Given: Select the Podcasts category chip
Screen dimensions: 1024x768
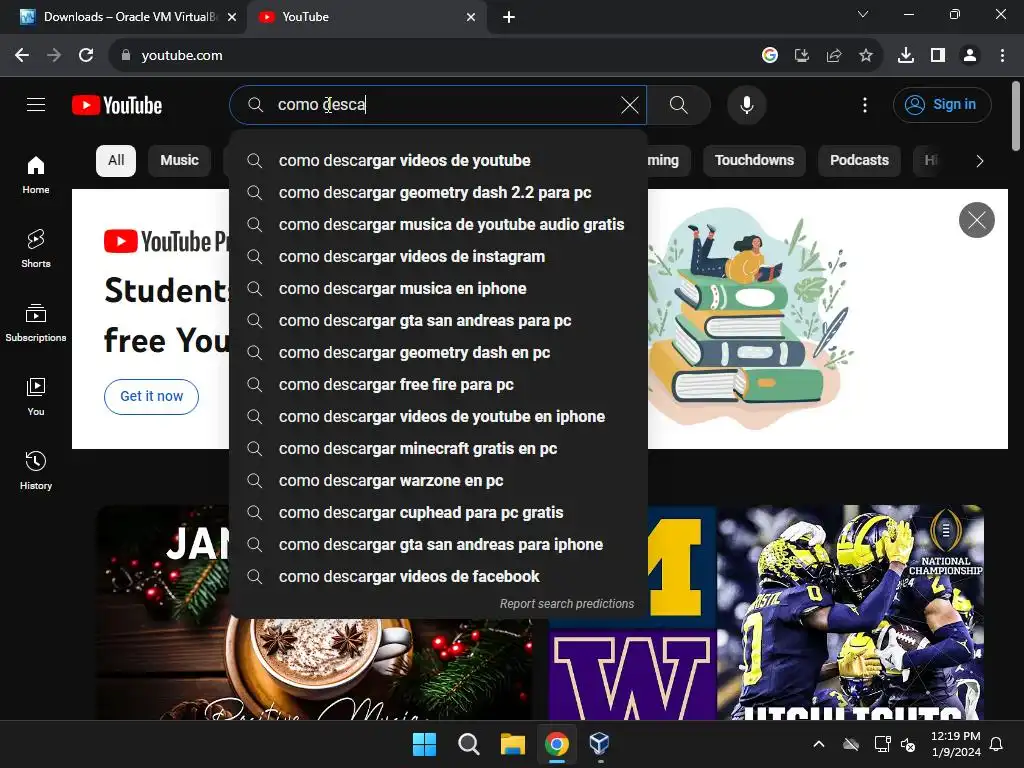Looking at the screenshot, I should (x=859, y=161).
